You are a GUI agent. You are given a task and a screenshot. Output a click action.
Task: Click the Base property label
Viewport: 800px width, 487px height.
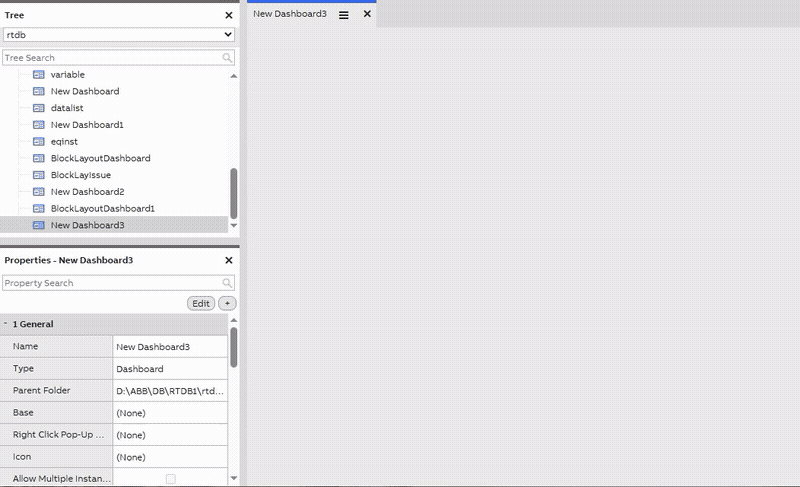tap(23, 413)
